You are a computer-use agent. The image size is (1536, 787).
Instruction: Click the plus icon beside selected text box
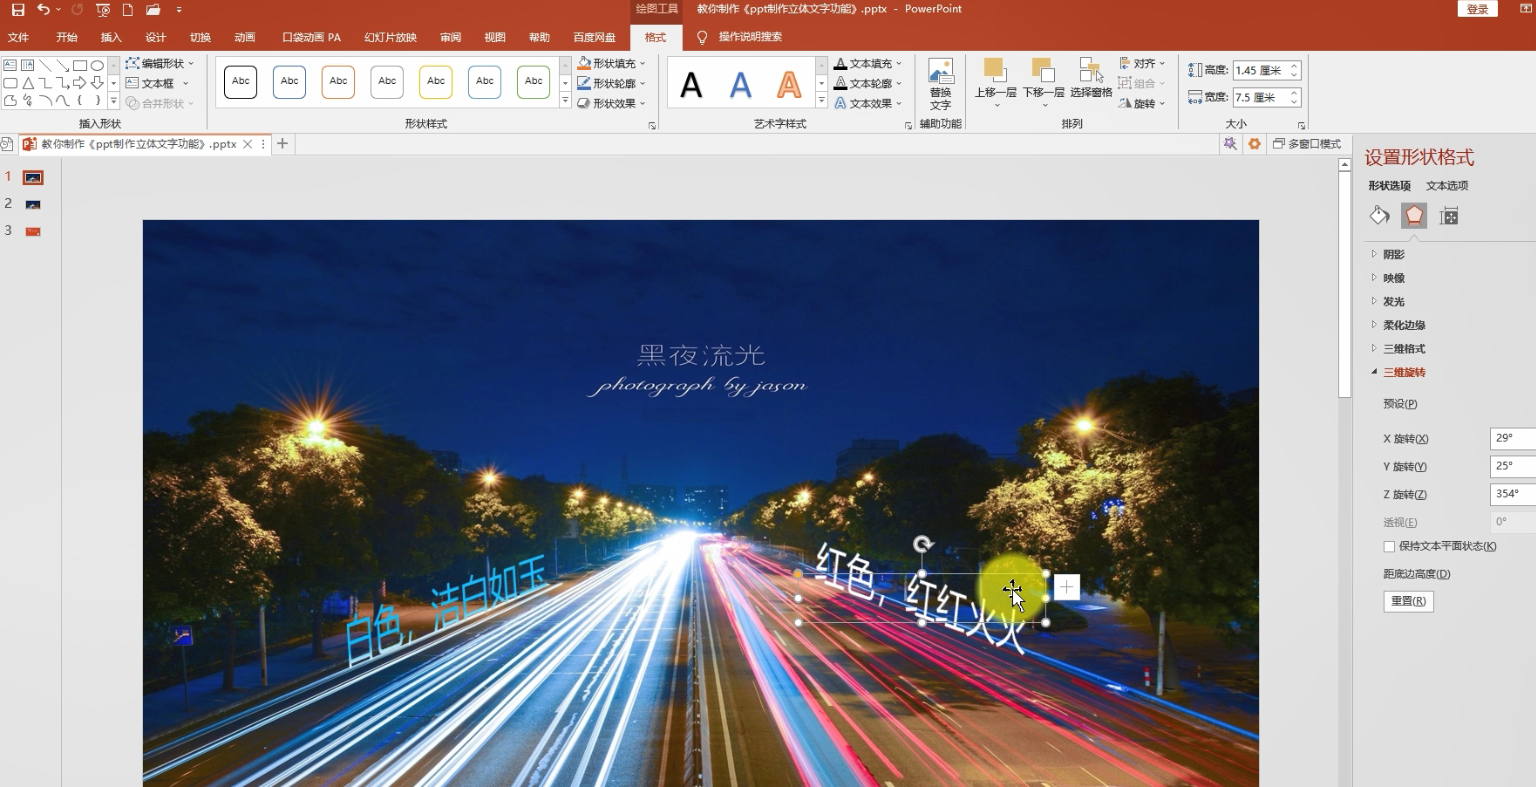click(1067, 587)
